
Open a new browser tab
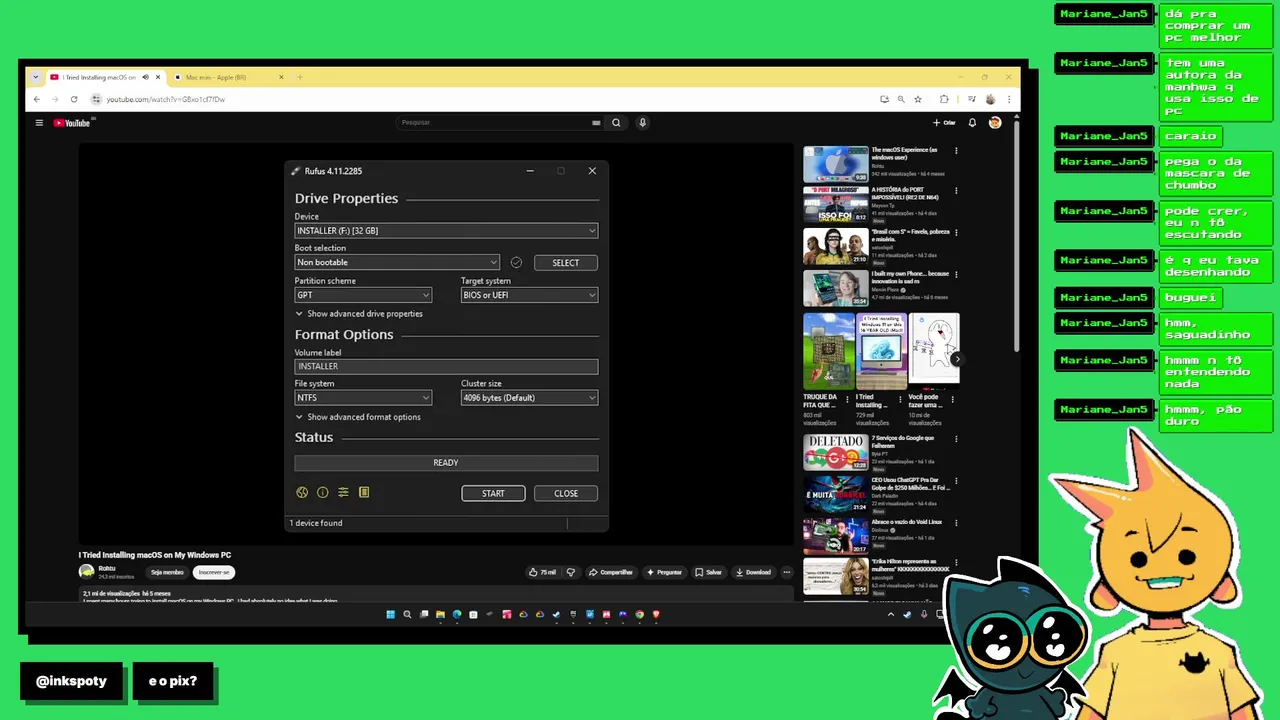(299, 77)
